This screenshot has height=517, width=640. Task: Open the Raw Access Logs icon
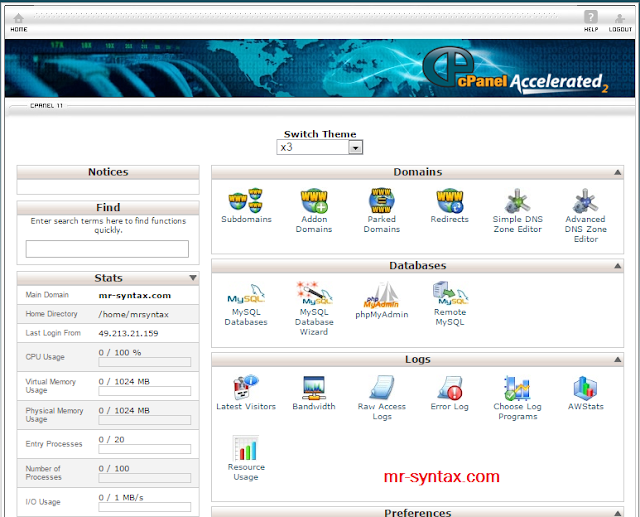[x=382, y=388]
